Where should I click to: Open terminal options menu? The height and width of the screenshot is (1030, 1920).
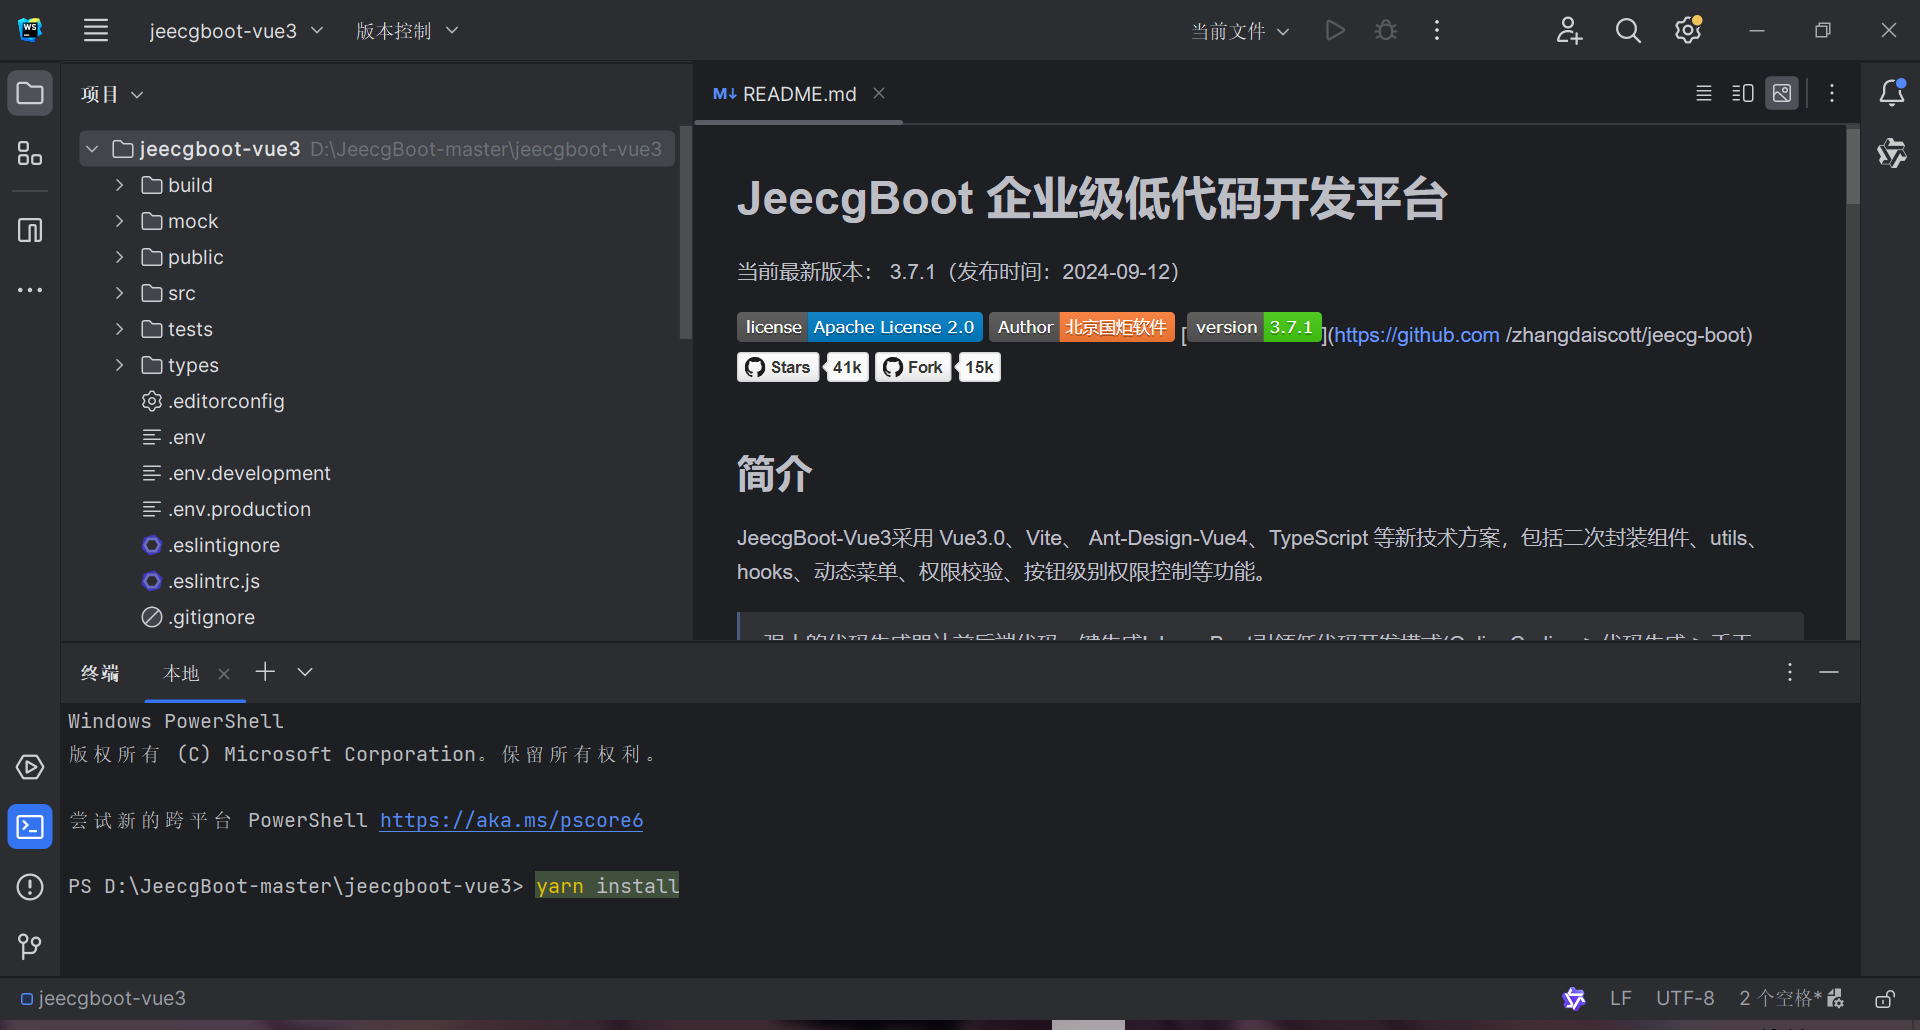(1790, 672)
